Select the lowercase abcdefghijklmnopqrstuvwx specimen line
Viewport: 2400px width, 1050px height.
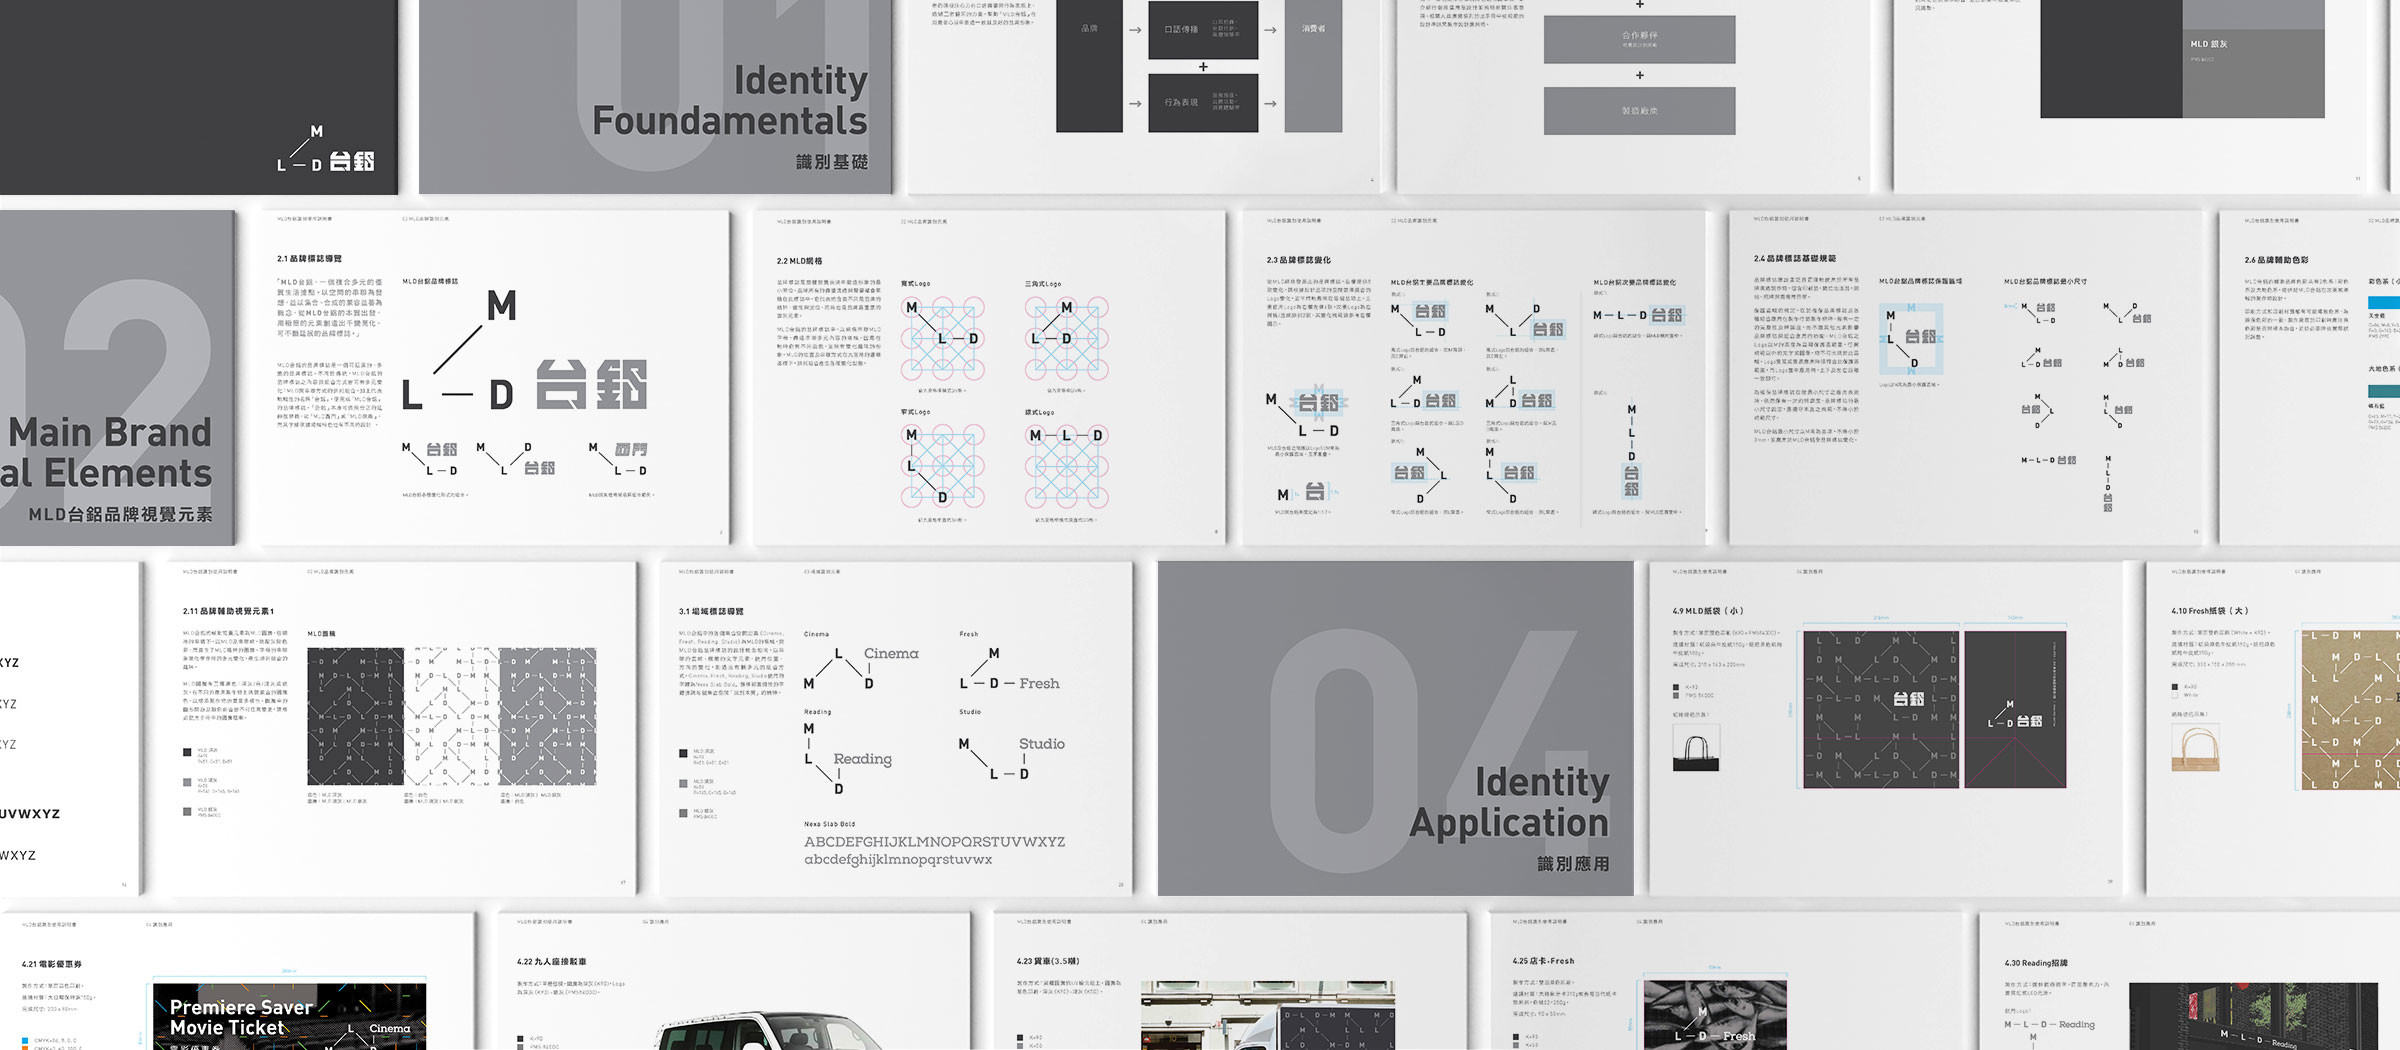[x=898, y=860]
